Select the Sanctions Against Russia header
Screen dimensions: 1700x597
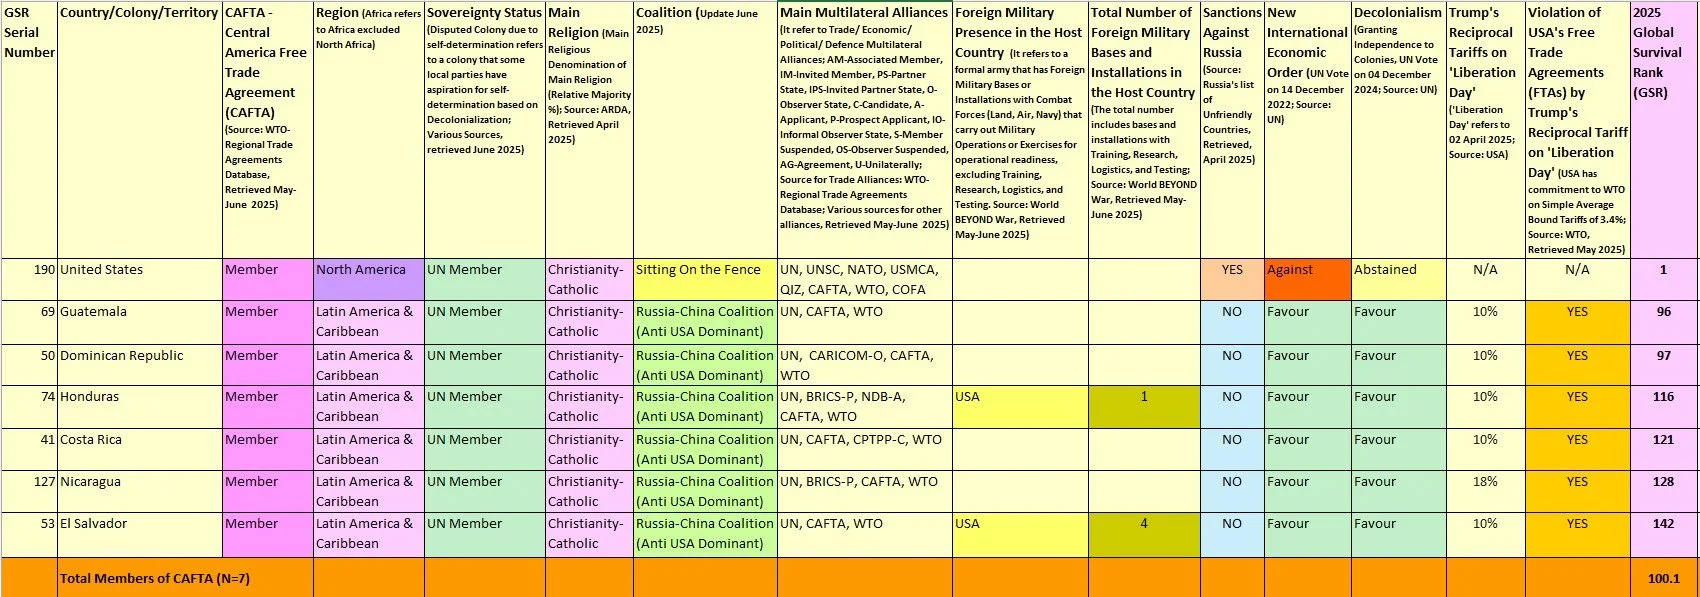pyautogui.click(x=1232, y=130)
